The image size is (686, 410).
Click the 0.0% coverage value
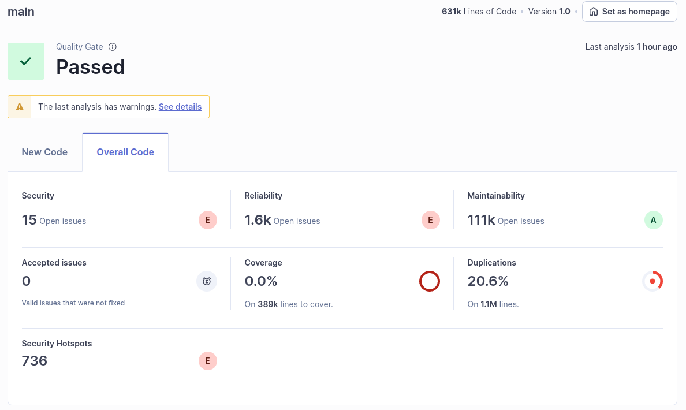(261, 281)
